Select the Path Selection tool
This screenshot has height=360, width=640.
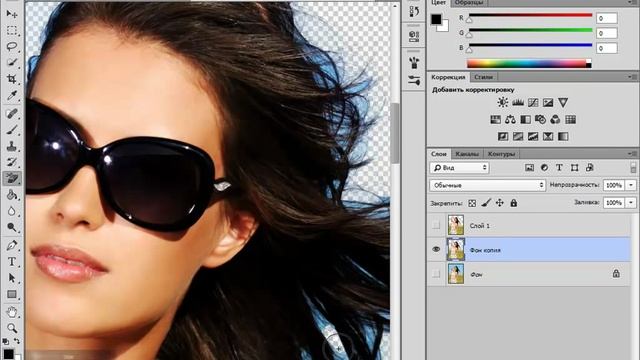(11, 278)
